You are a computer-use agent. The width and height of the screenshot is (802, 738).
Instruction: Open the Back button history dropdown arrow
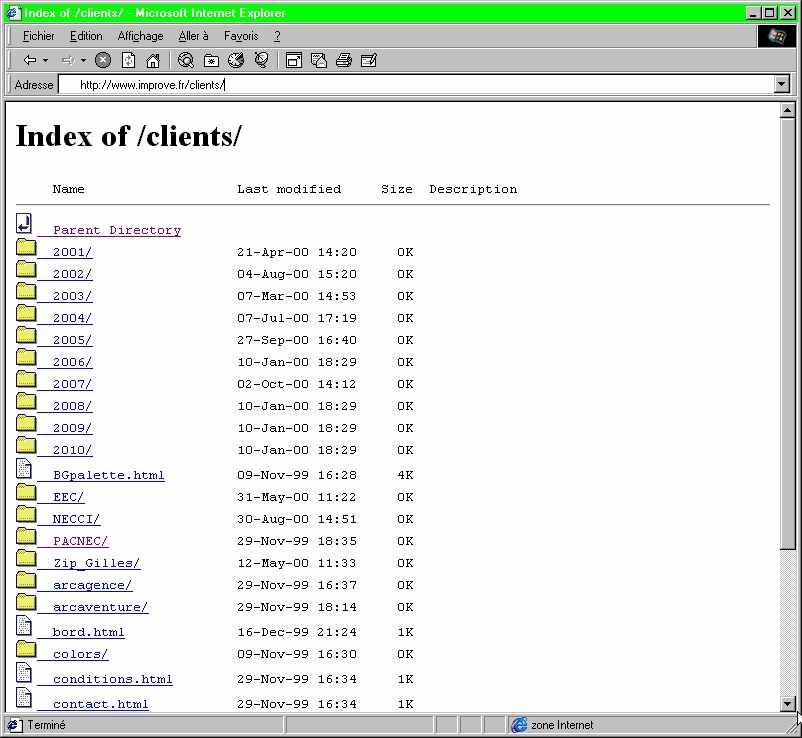click(x=46, y=60)
